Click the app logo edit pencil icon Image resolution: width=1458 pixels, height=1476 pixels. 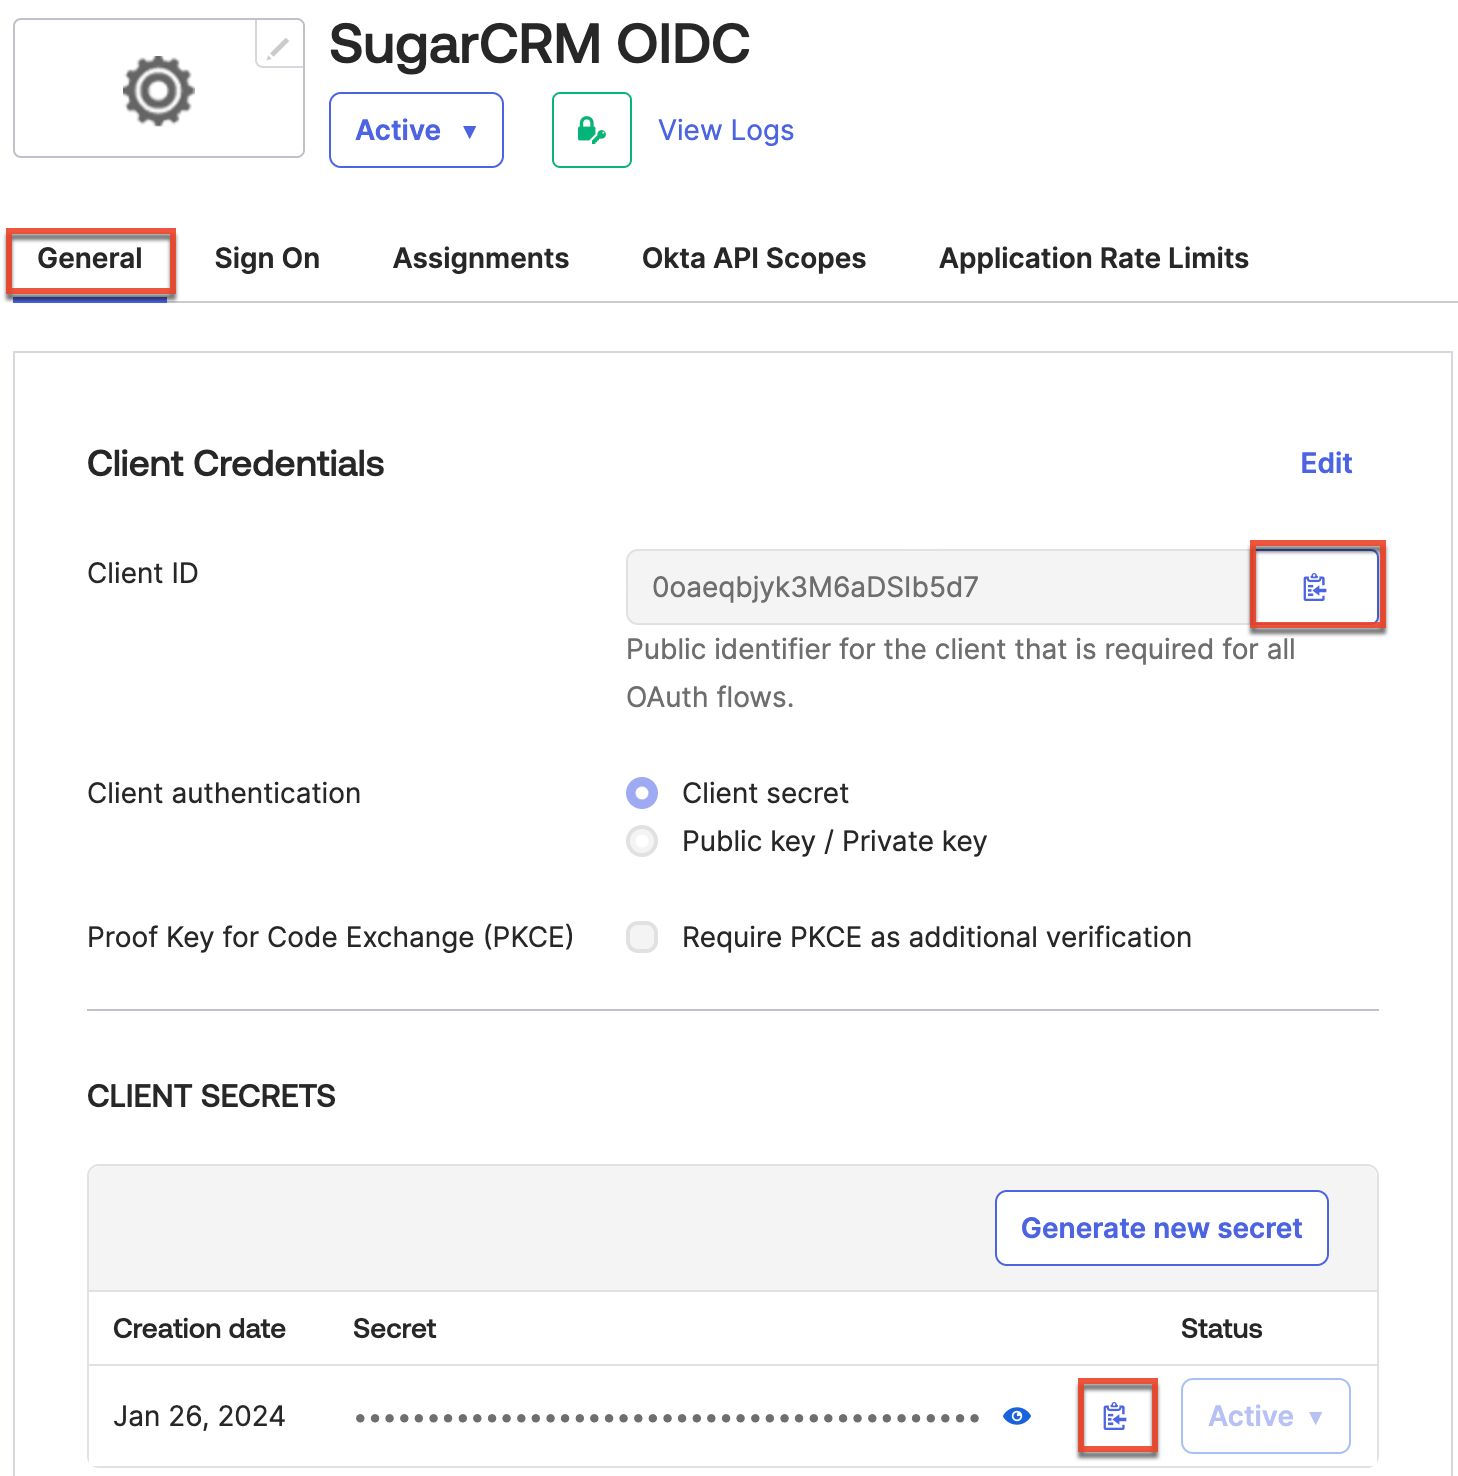[278, 46]
